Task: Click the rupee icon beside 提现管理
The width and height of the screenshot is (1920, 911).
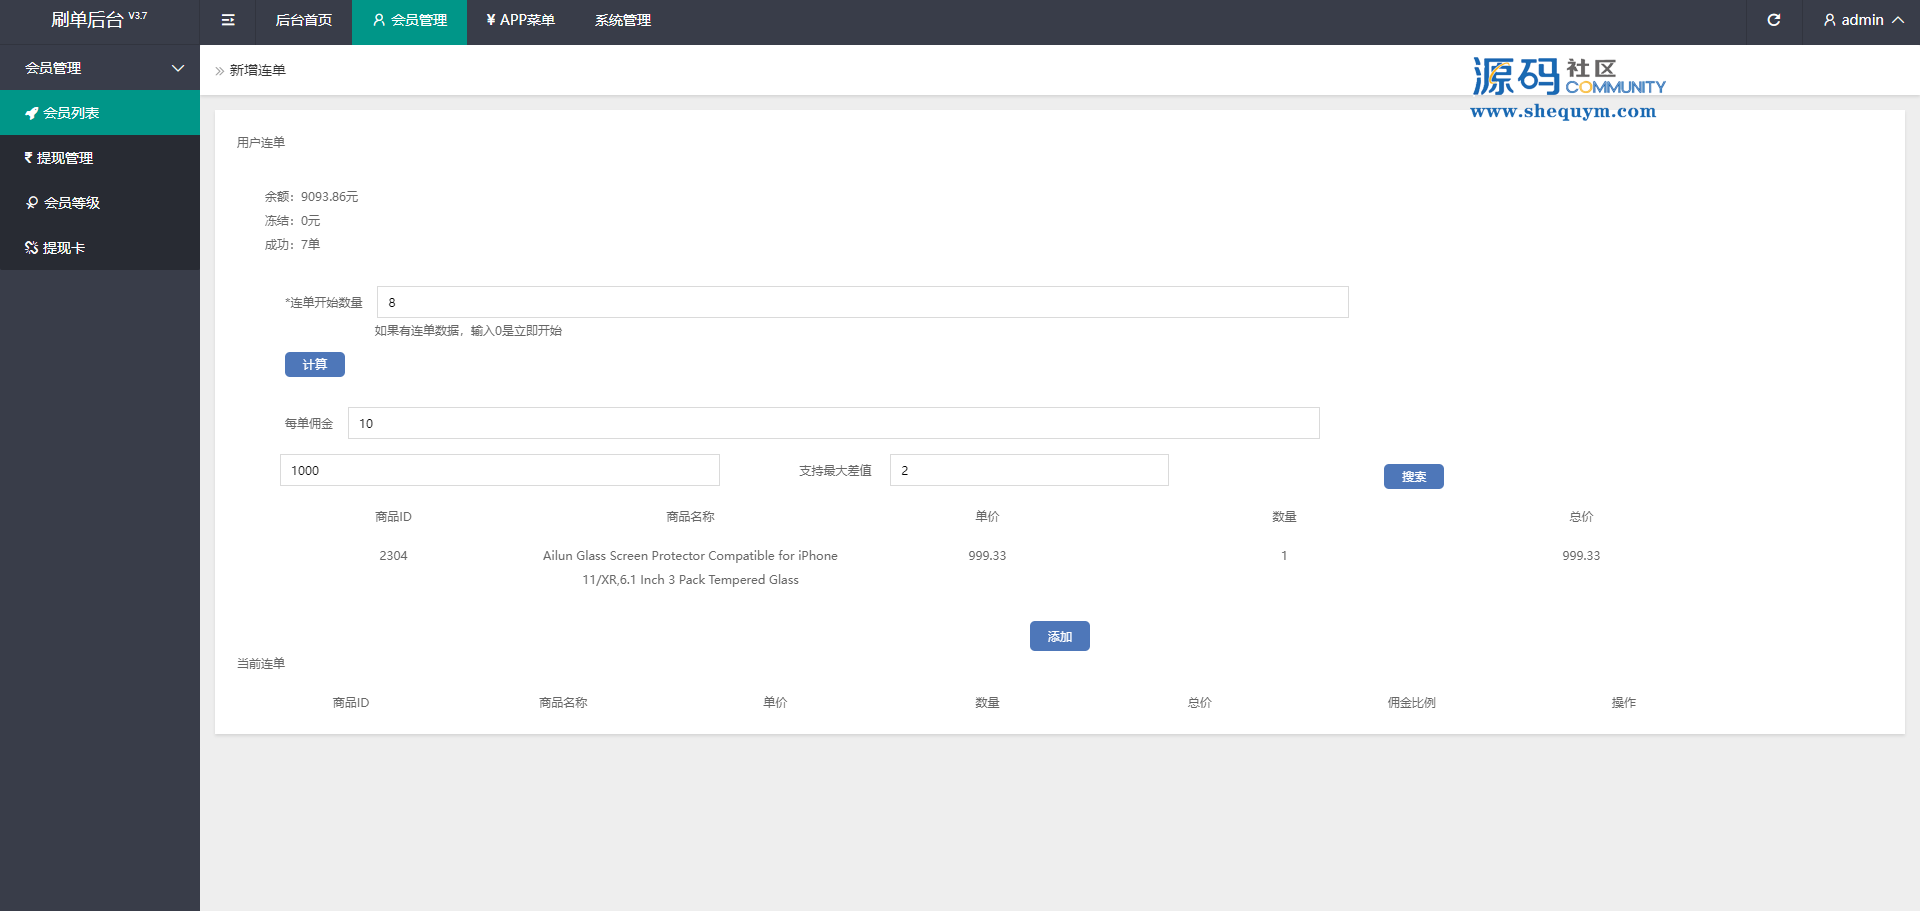Action: pyautogui.click(x=28, y=157)
